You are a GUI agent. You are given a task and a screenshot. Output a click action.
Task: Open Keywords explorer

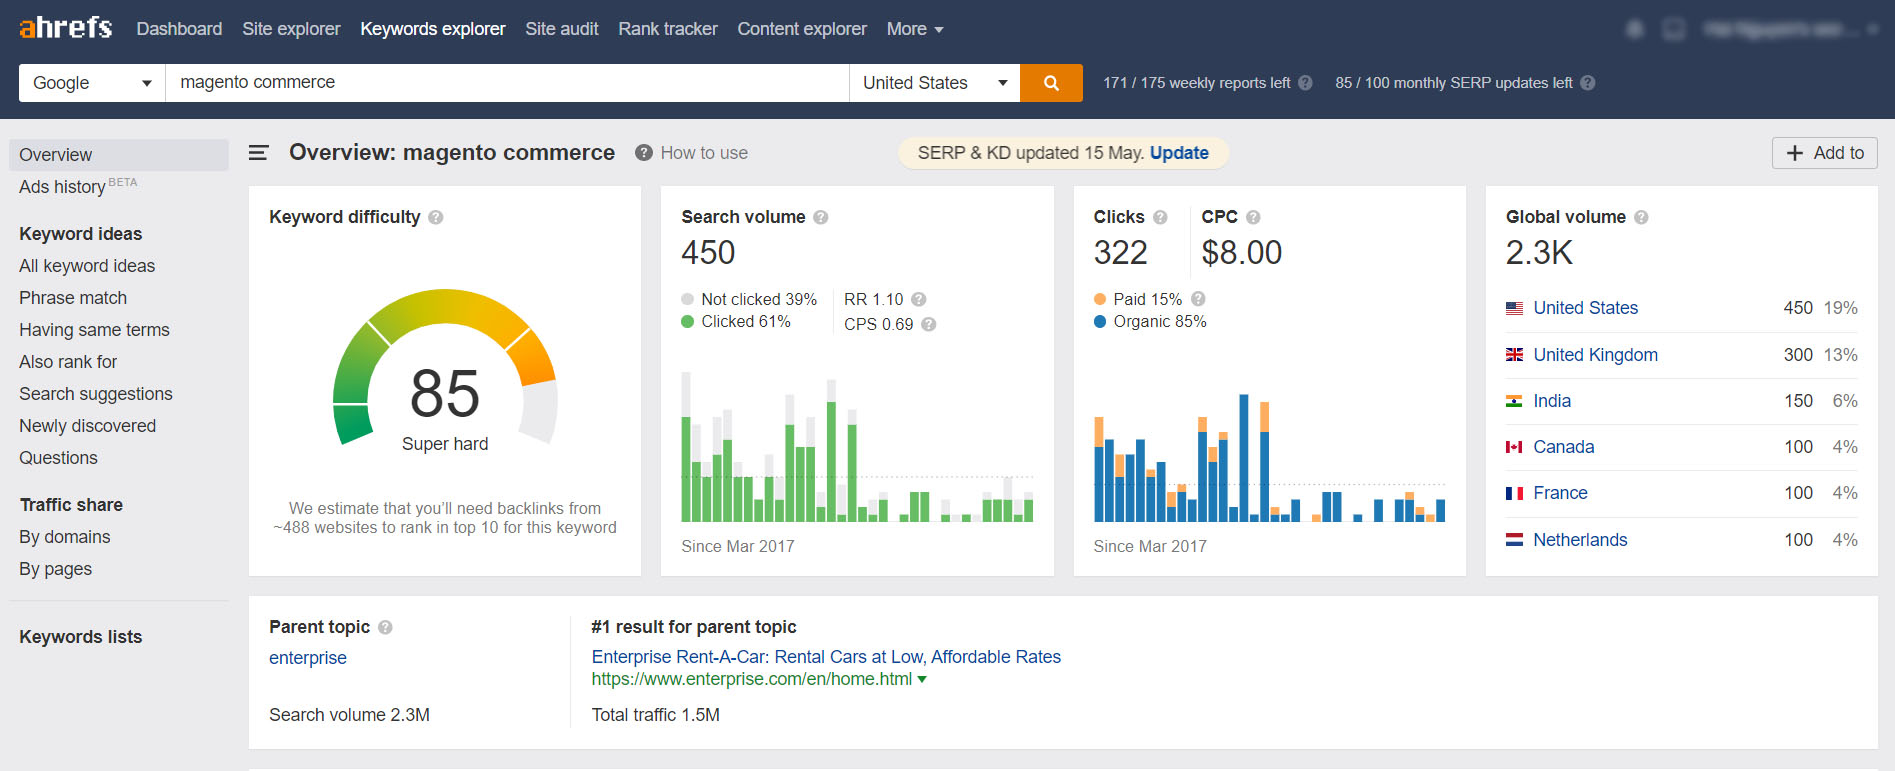tap(433, 29)
